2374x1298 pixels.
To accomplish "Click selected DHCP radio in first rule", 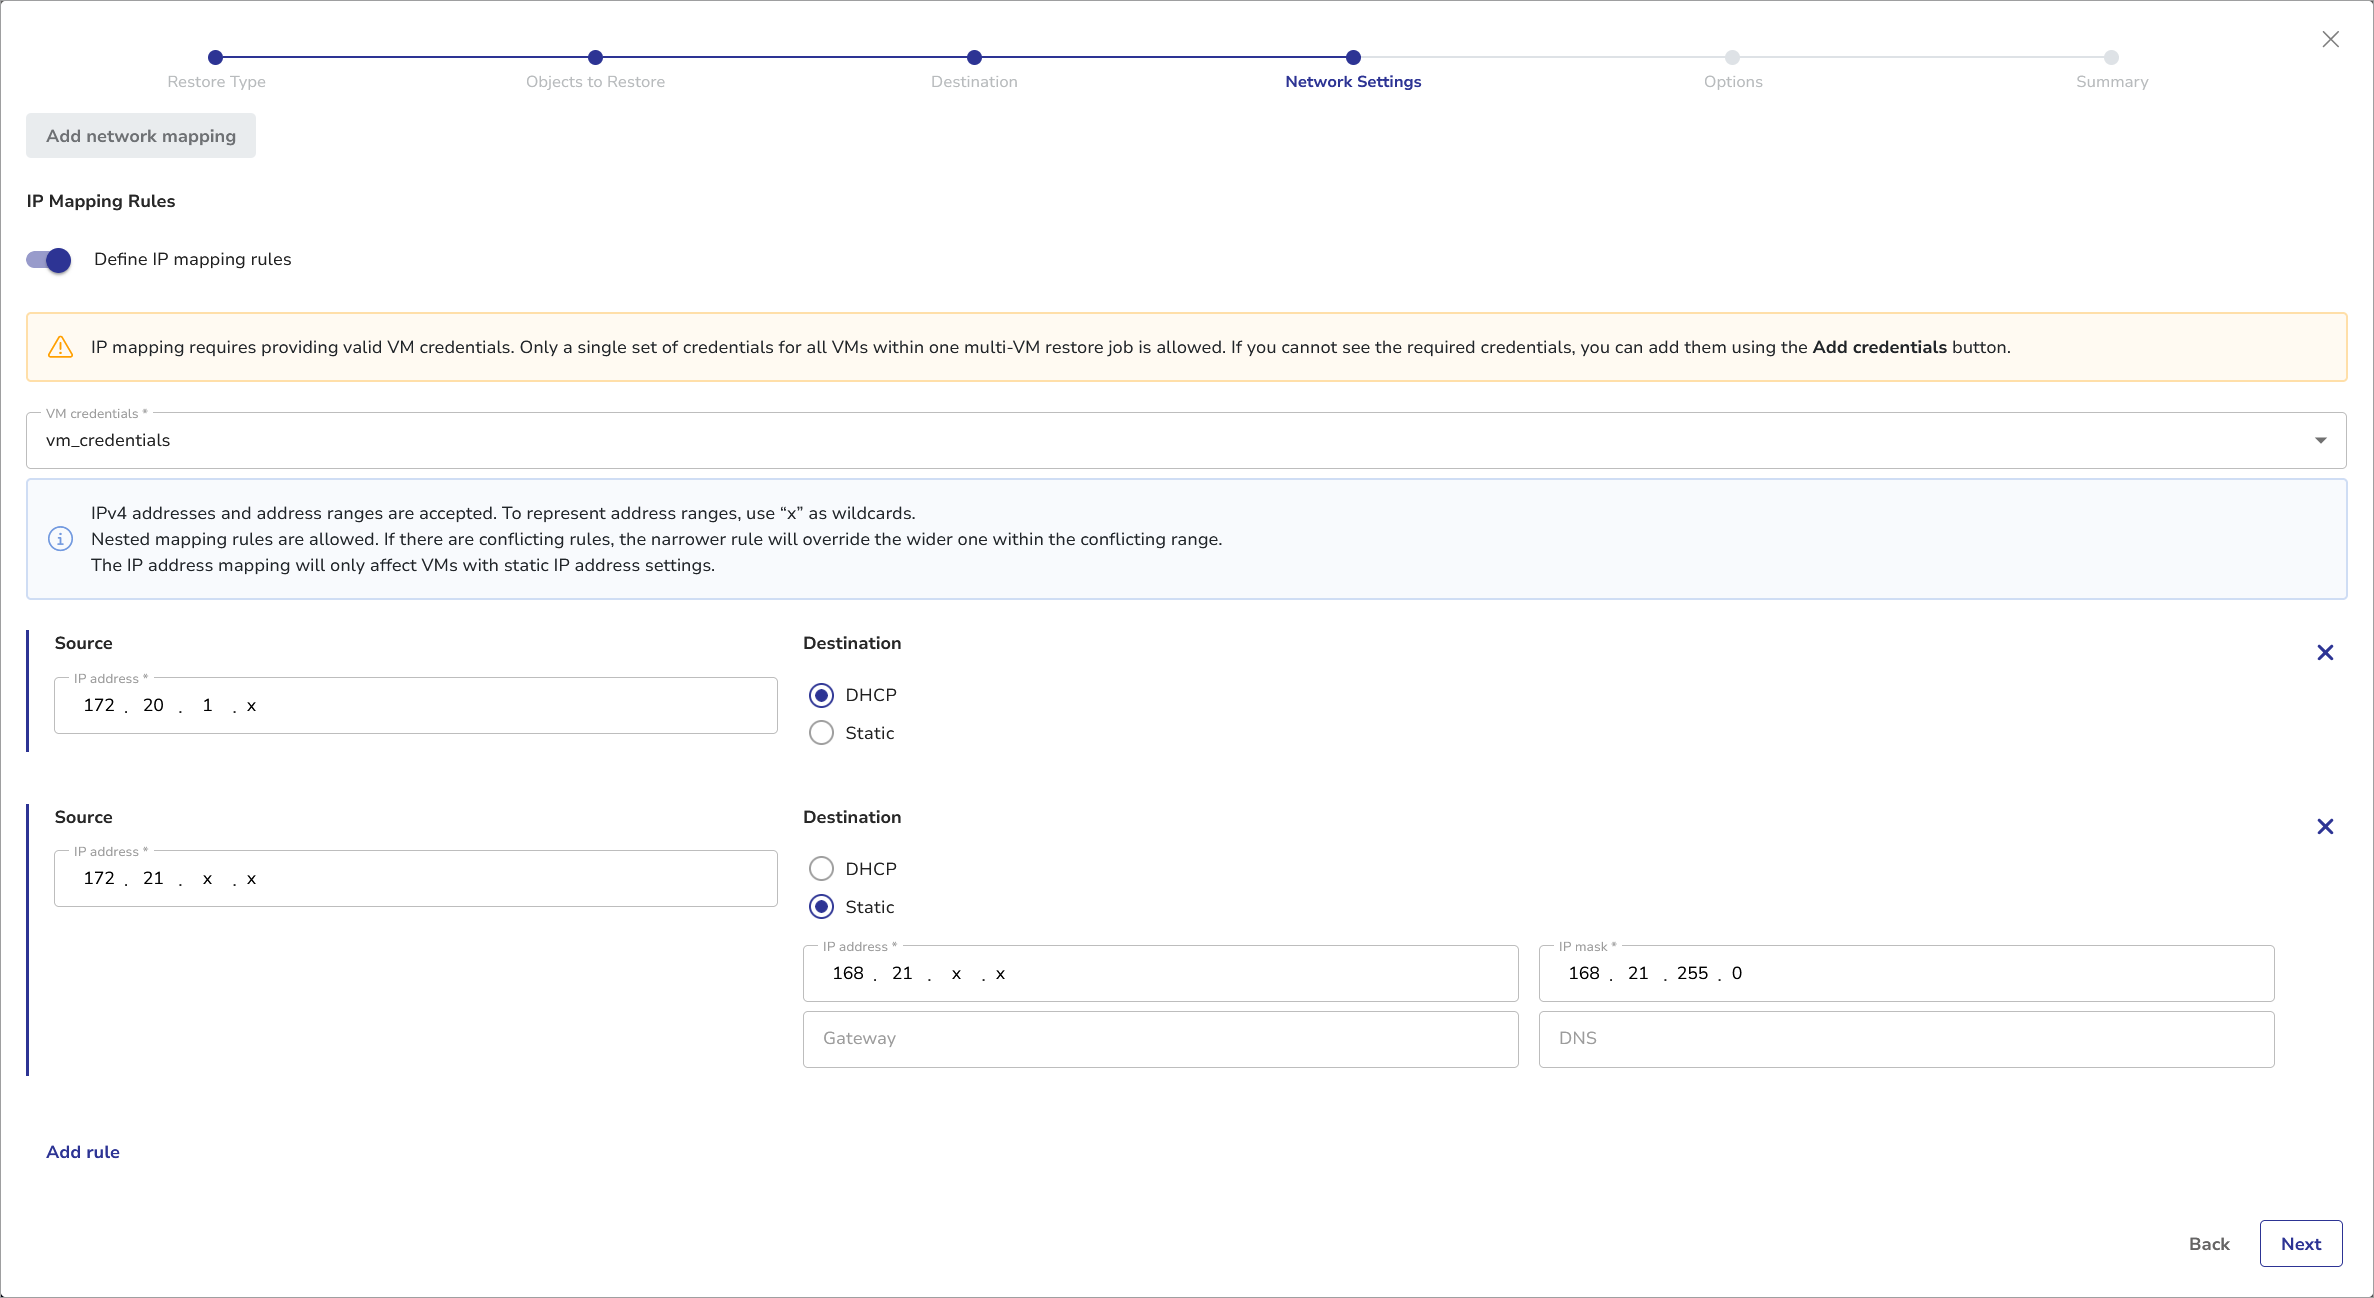I will click(x=821, y=695).
